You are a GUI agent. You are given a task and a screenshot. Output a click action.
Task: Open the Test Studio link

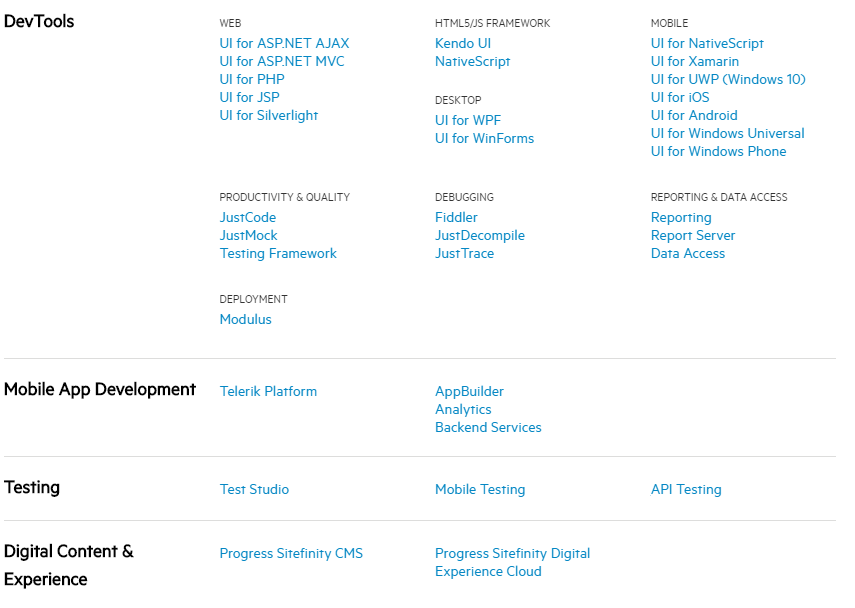254,490
